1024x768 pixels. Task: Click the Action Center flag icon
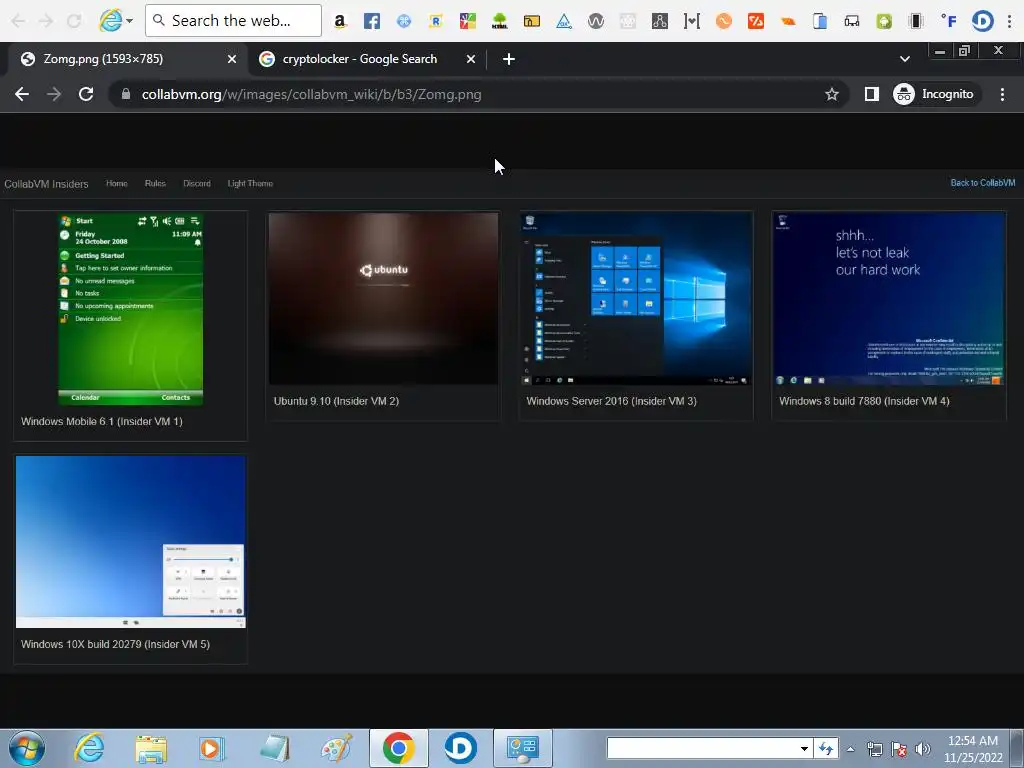899,749
